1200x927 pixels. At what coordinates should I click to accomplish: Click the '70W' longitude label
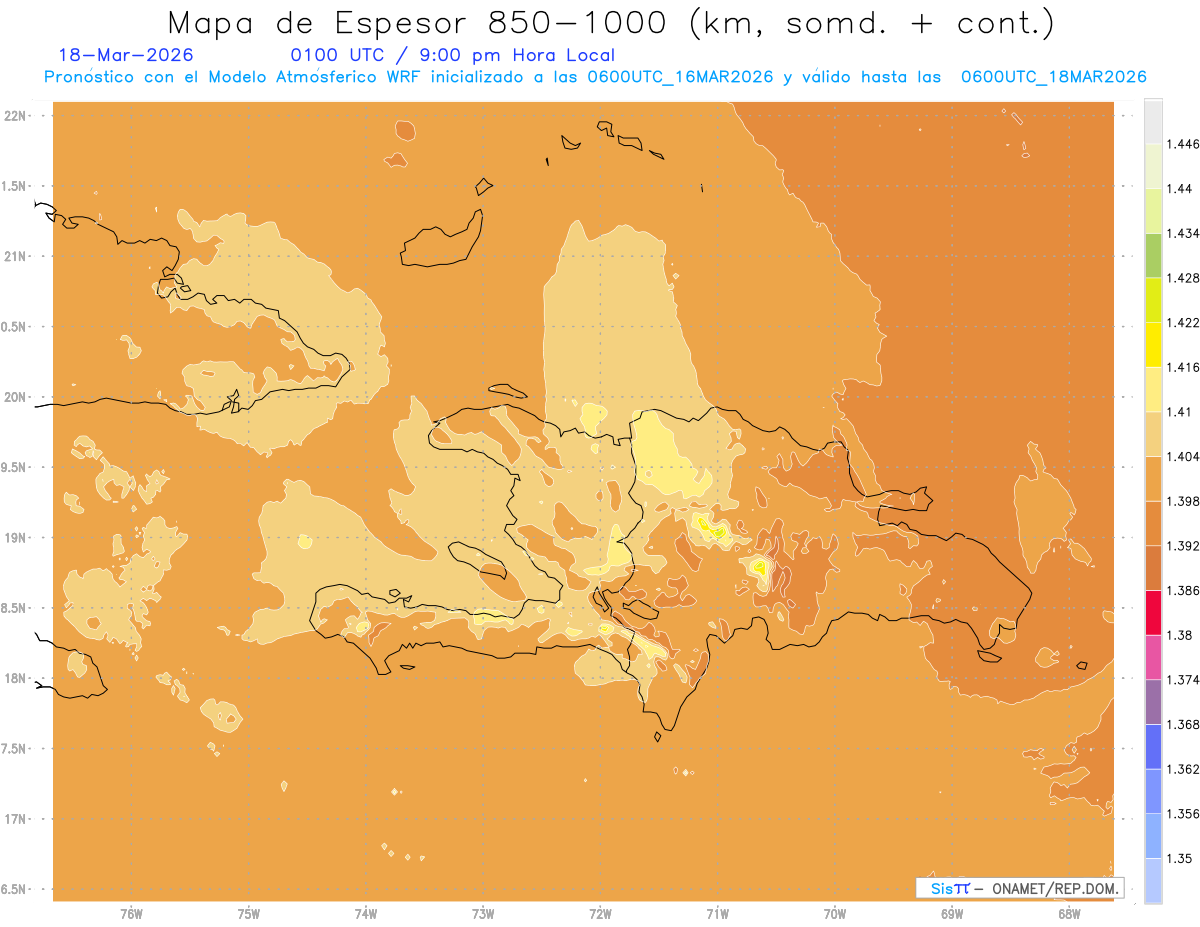(835, 914)
